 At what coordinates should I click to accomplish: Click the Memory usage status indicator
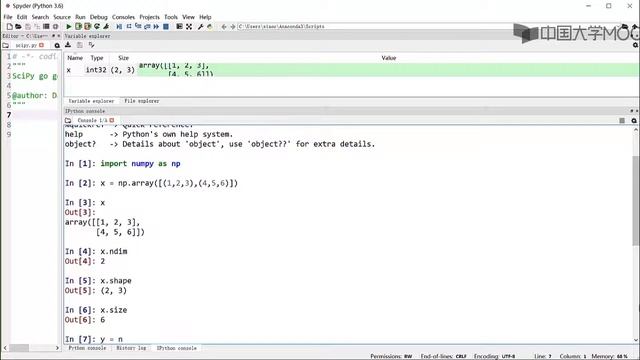(610, 356)
